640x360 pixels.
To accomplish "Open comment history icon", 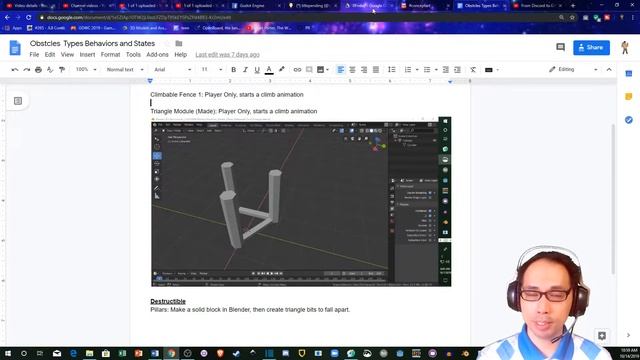I will pyautogui.click(x=560, y=47).
